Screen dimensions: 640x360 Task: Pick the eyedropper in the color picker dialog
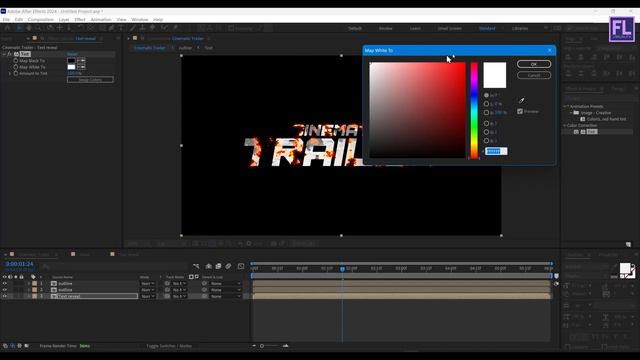pos(521,100)
